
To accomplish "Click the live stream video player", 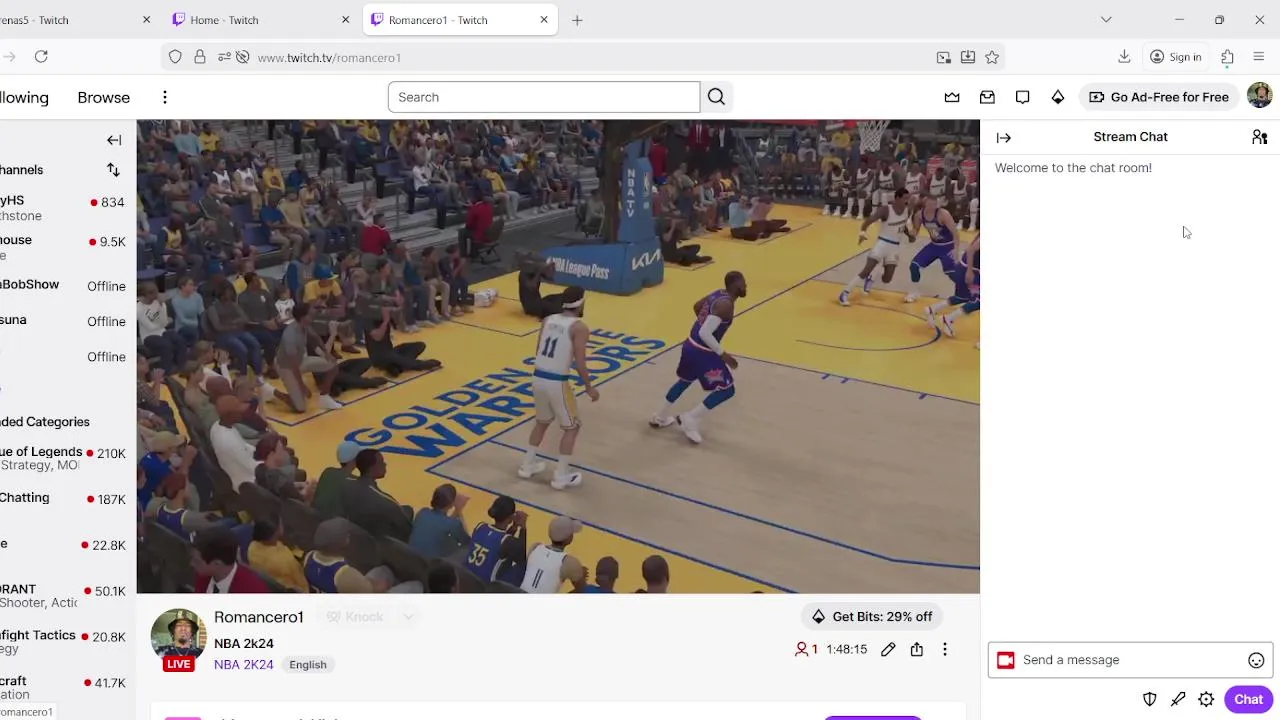I will pos(558,357).
